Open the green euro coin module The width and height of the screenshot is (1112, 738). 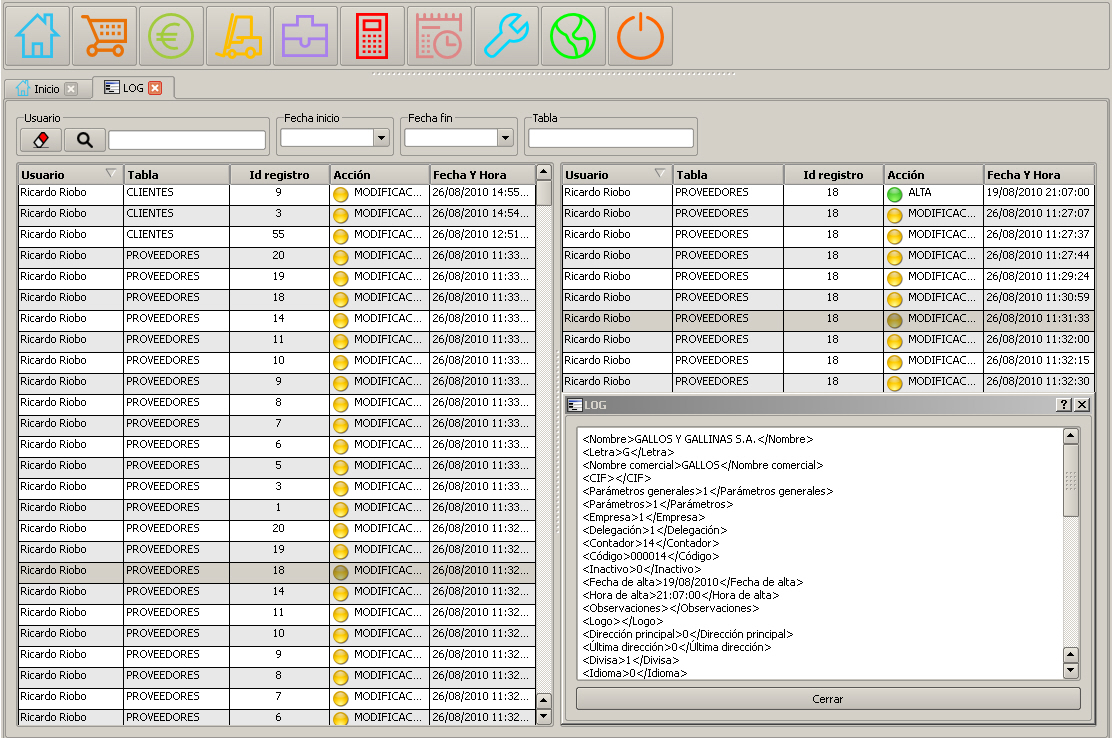(171, 36)
